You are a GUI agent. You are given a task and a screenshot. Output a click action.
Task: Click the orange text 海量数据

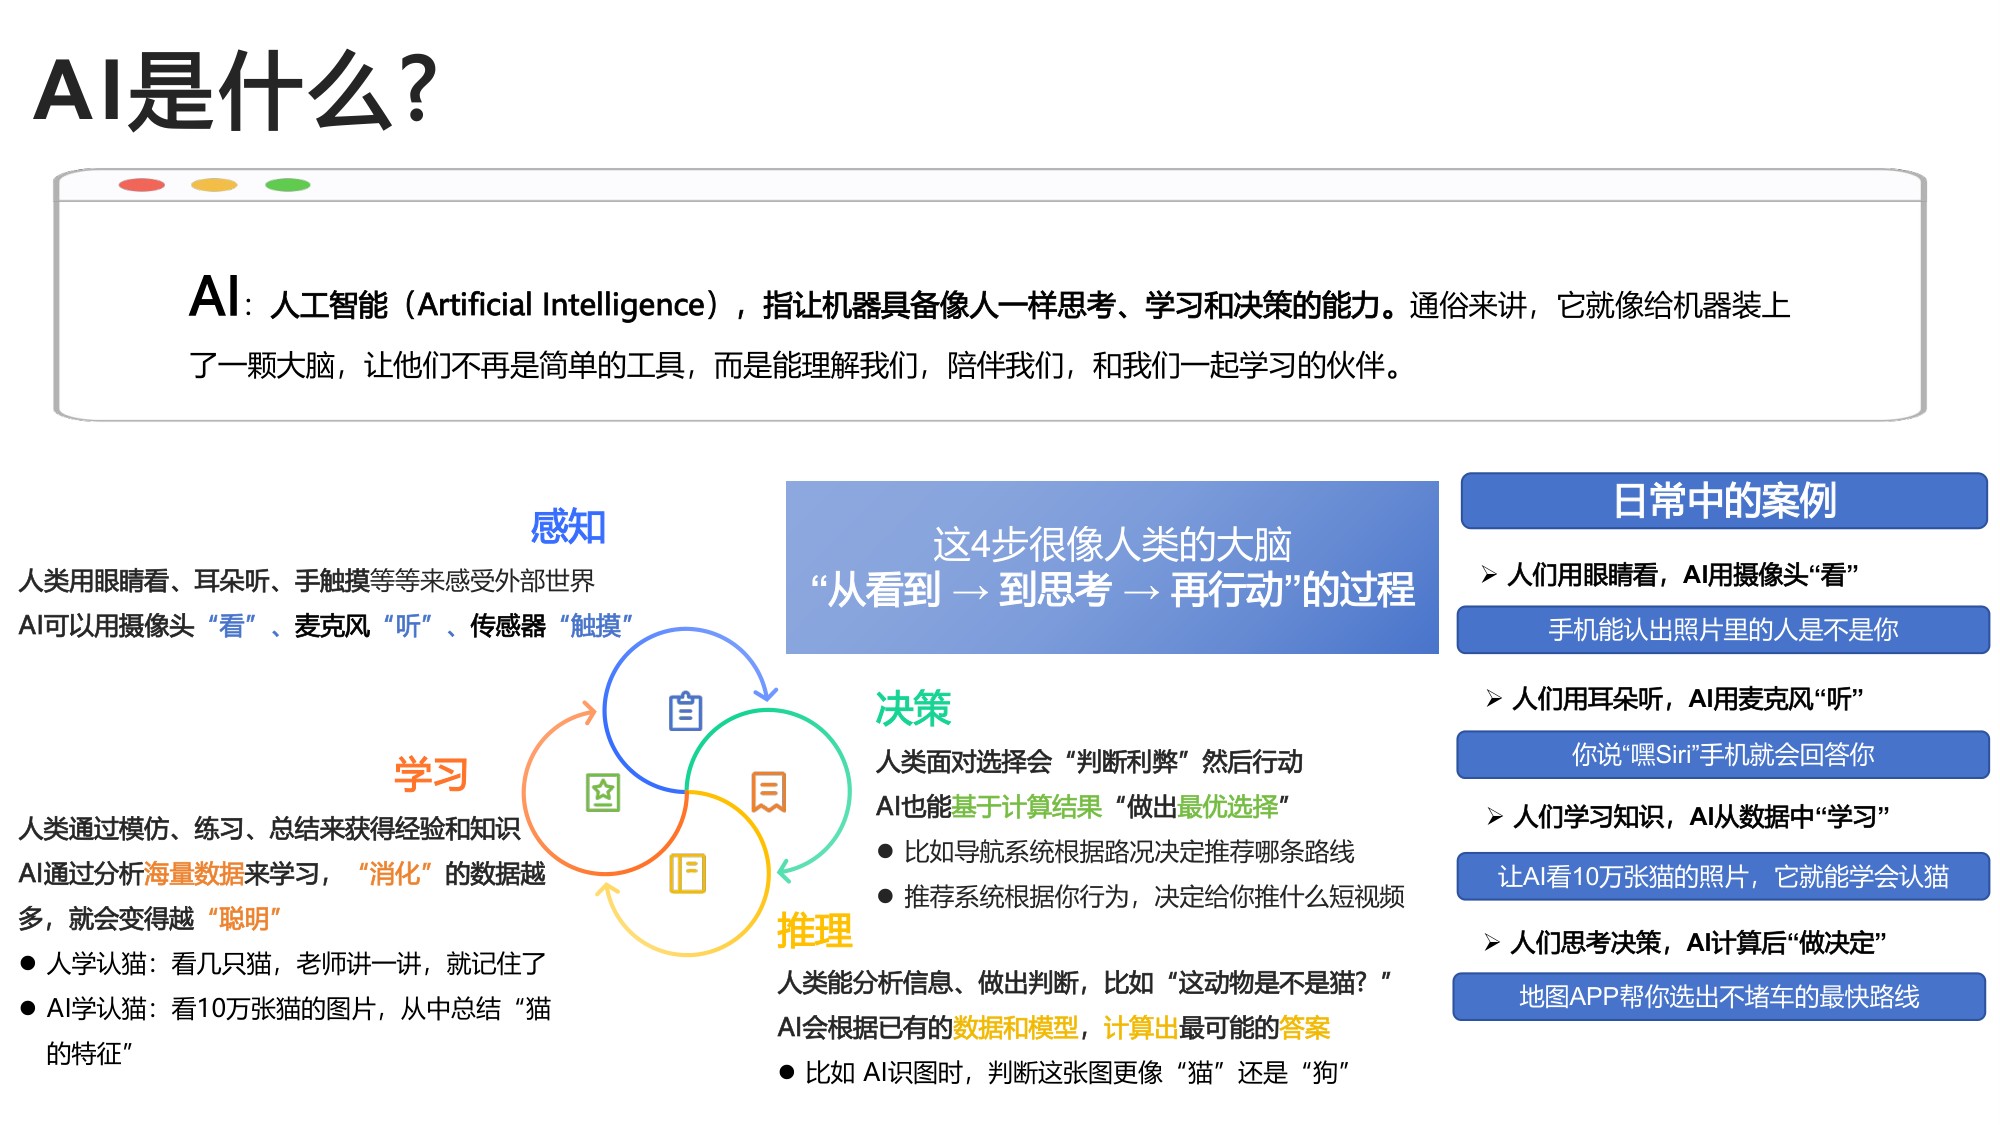point(194,873)
